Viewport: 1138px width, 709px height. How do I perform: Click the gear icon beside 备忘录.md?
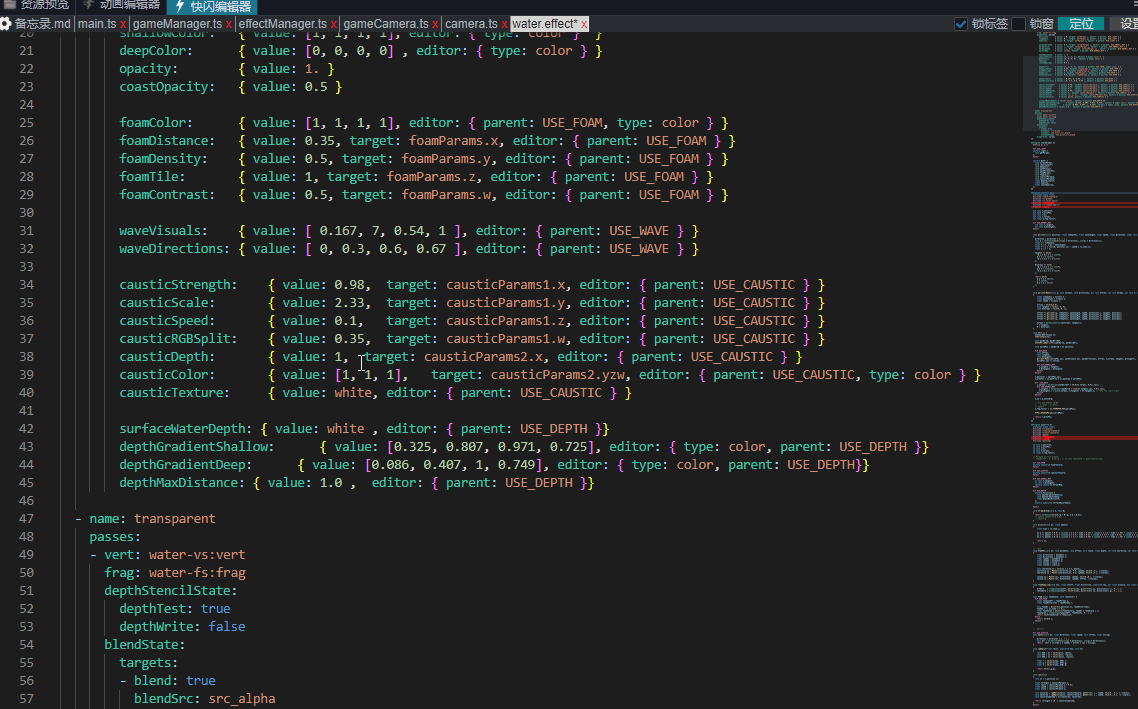(x=6, y=24)
